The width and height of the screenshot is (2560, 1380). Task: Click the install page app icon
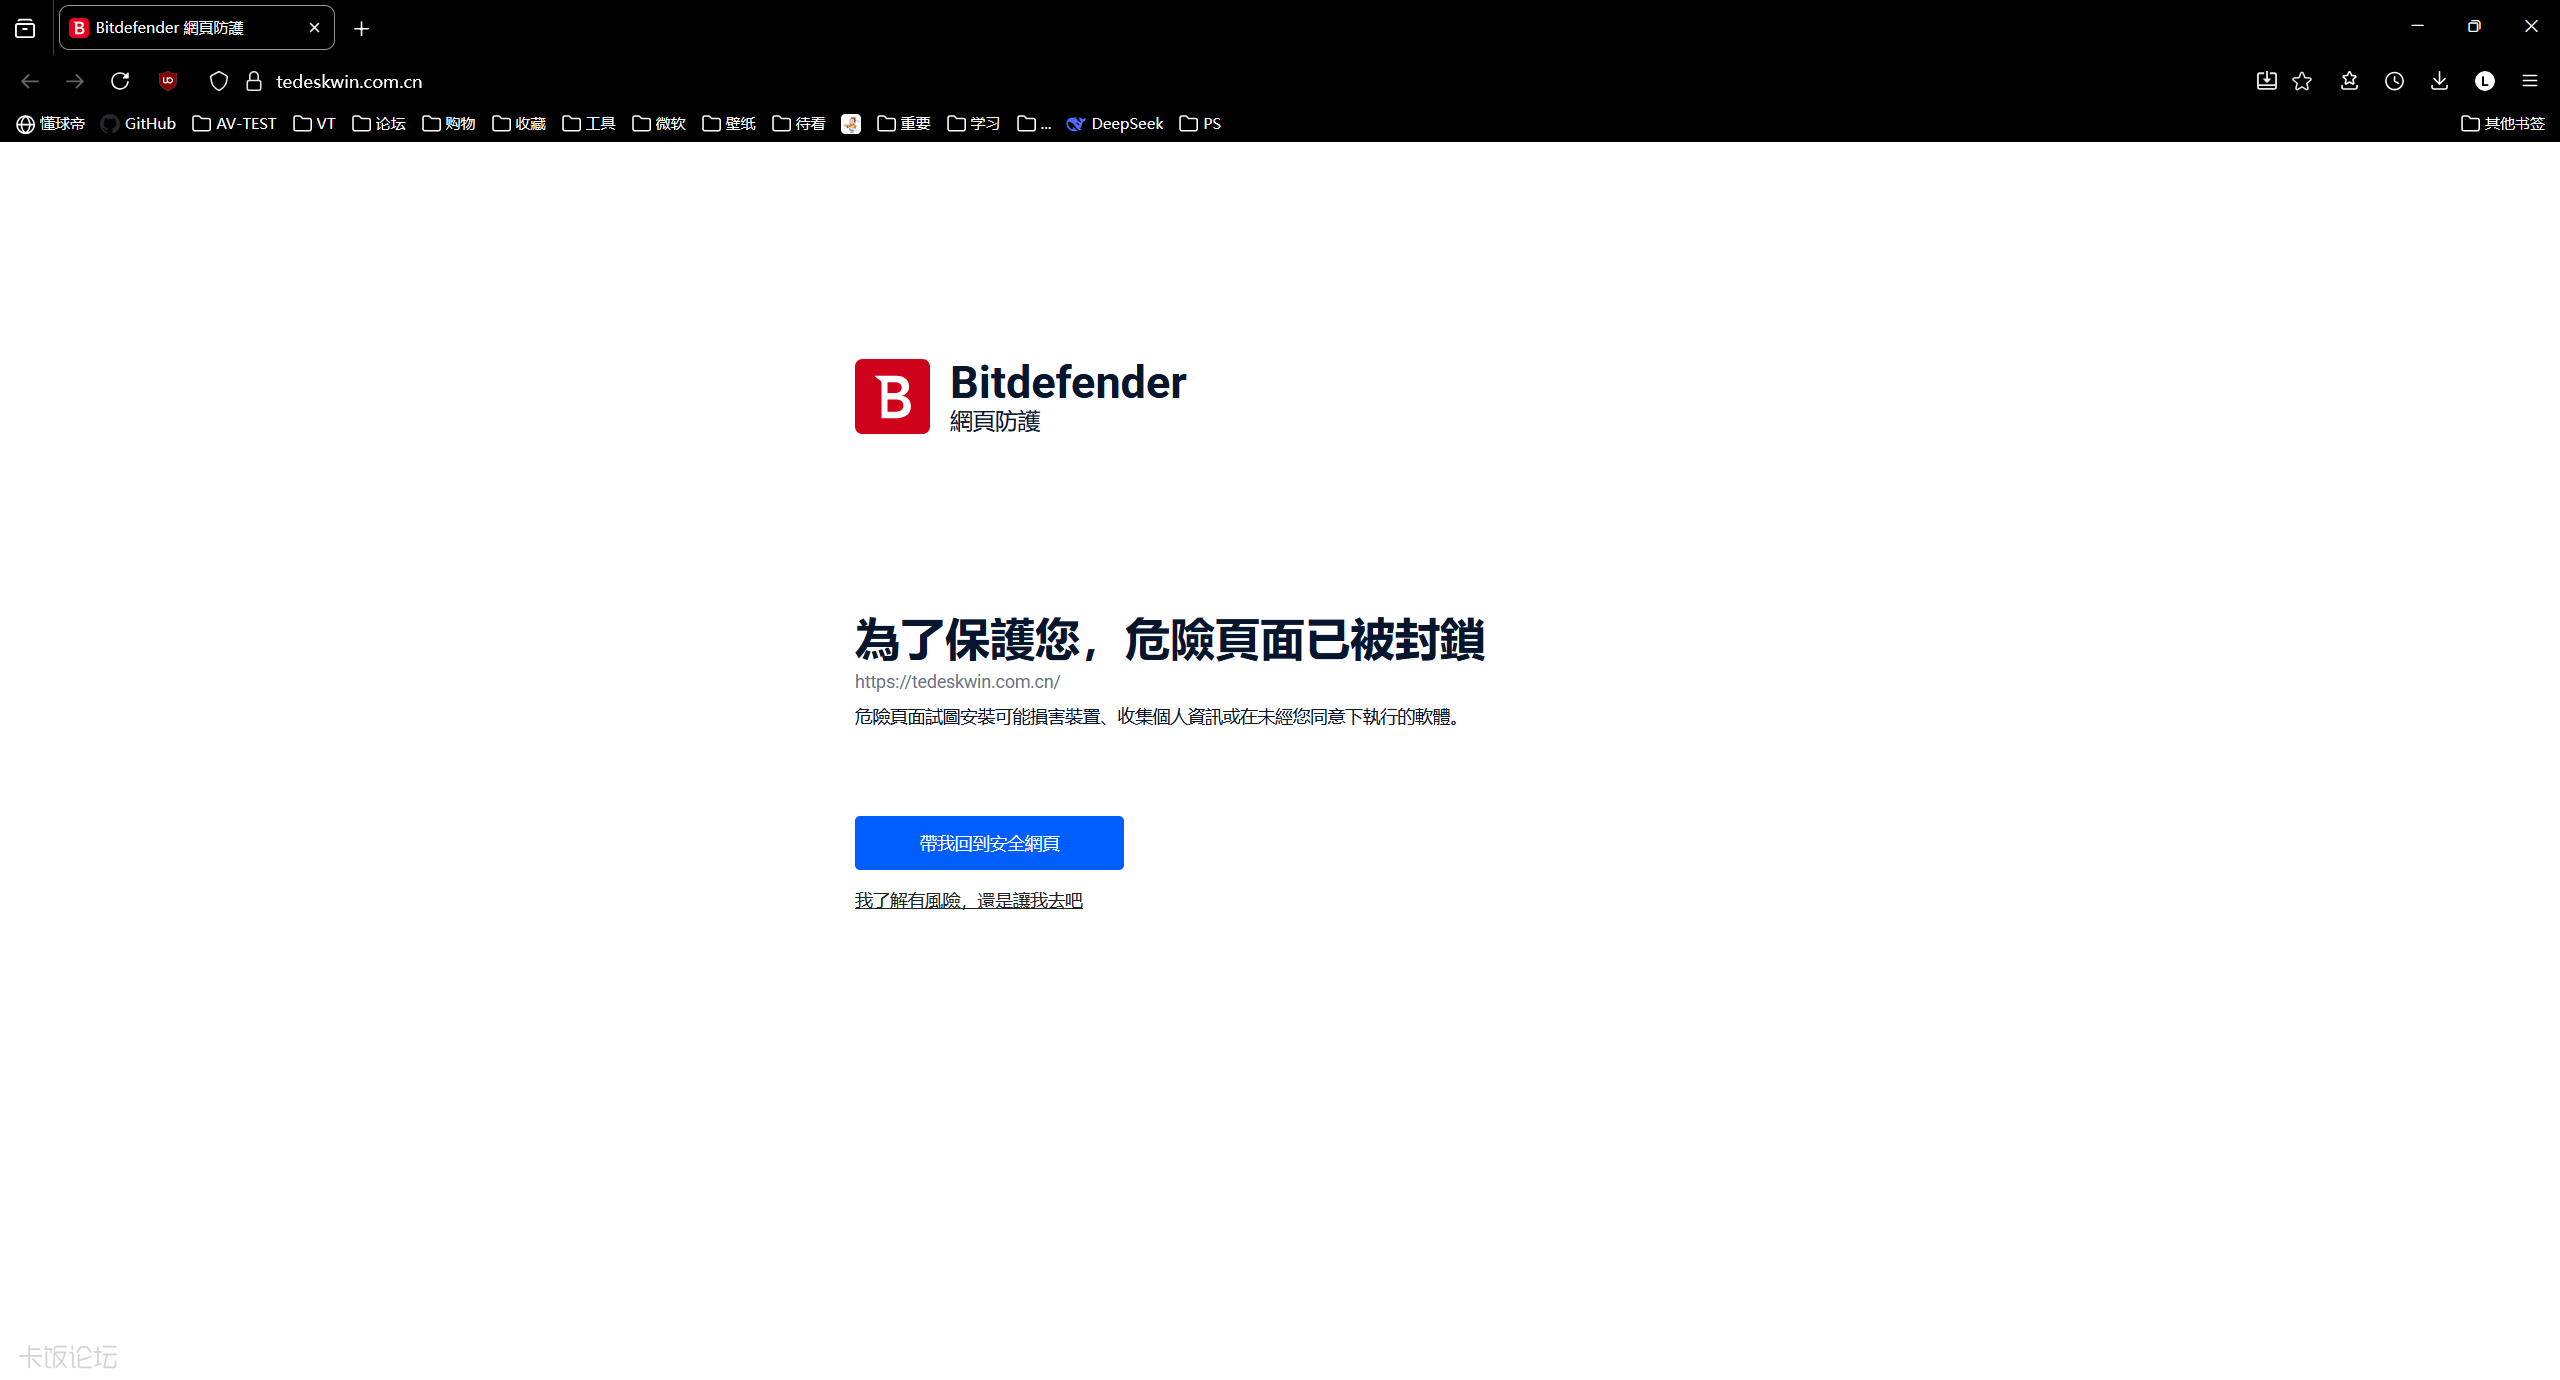2266,81
